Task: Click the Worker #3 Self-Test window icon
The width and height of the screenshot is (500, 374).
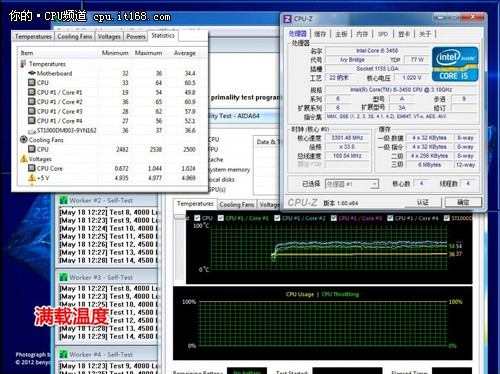Action: 63,277
